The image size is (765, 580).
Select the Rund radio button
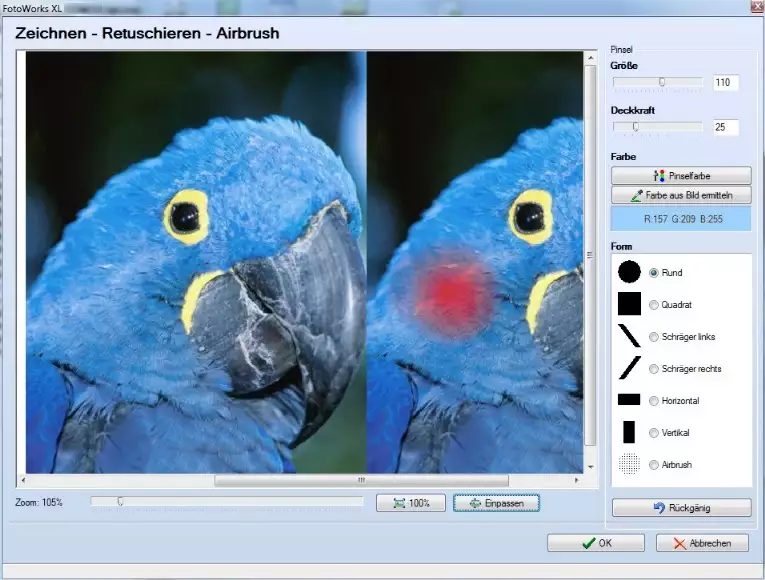point(655,272)
